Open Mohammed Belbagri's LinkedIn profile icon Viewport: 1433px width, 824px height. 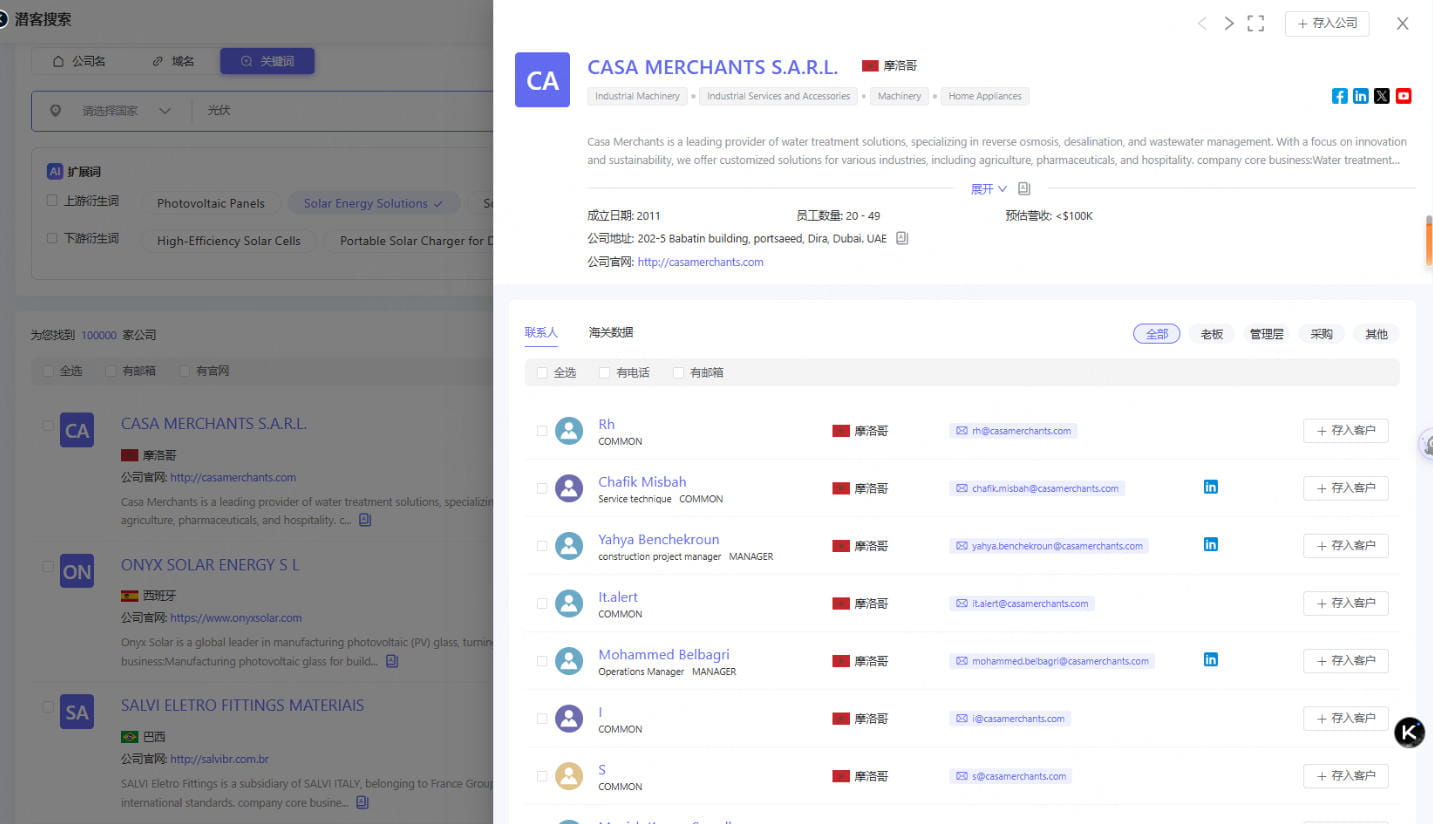(x=1211, y=660)
